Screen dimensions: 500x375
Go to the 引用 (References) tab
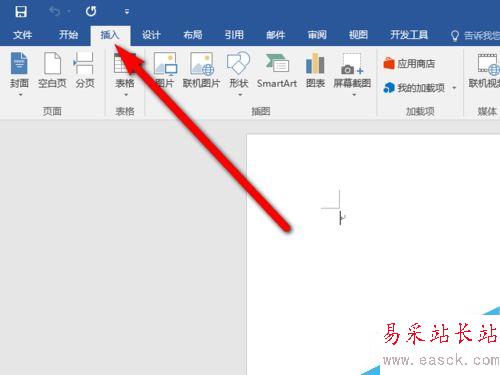pos(234,35)
